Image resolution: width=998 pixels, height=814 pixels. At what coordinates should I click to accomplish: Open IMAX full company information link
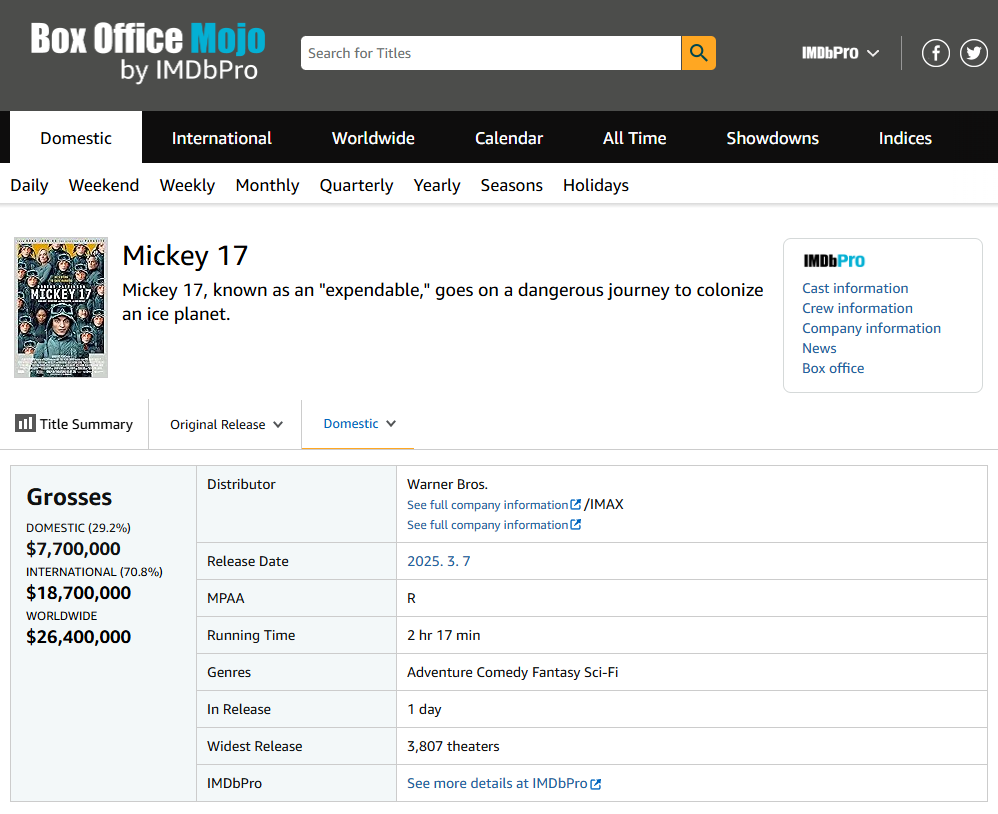[x=494, y=525]
